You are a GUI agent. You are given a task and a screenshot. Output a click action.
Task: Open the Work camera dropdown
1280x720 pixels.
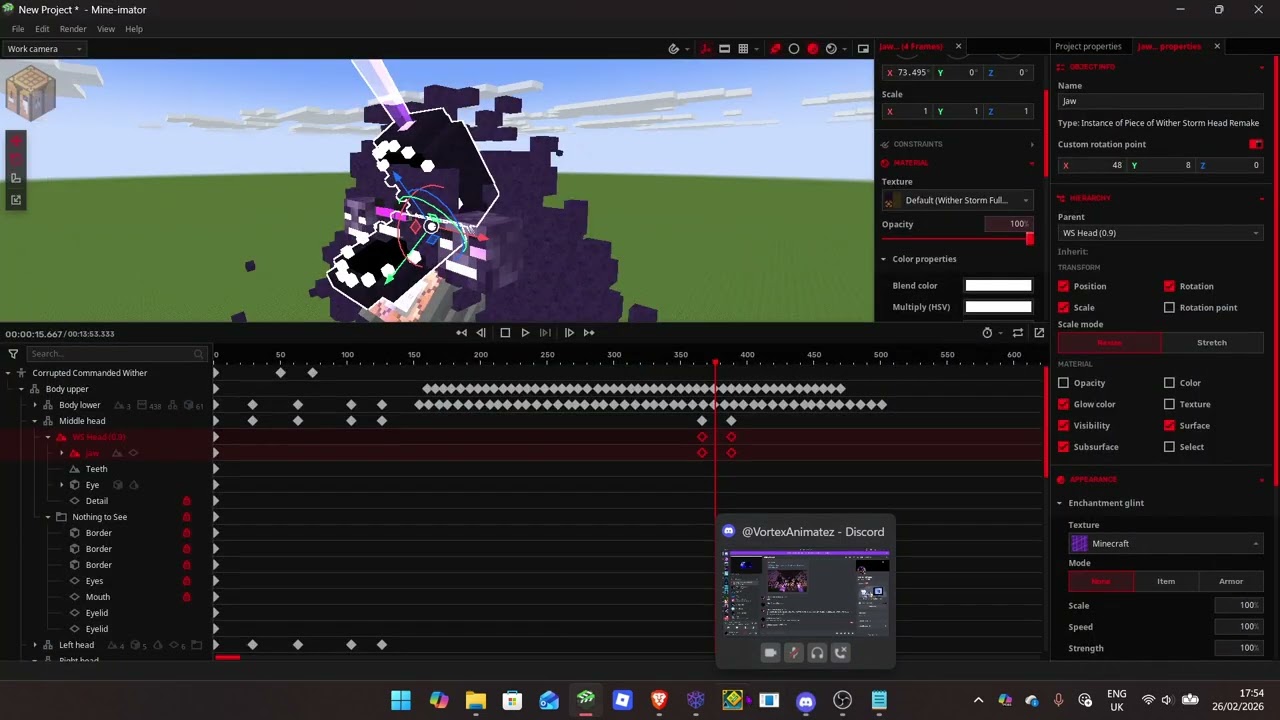[44, 48]
